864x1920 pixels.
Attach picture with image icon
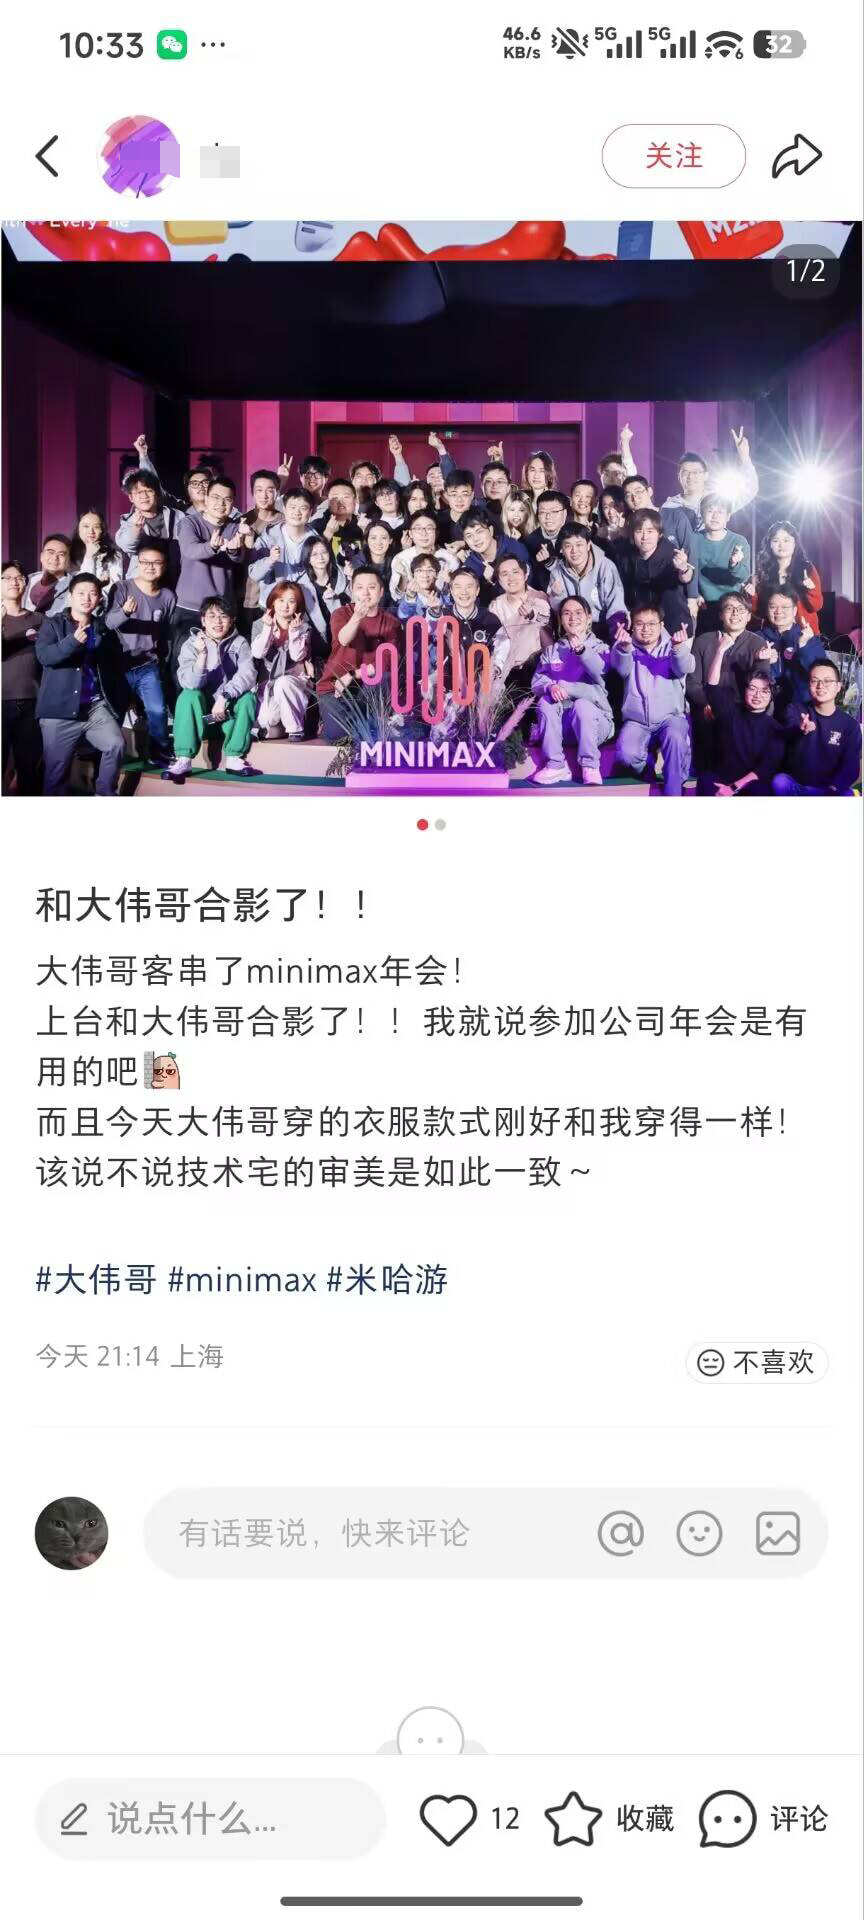[778, 1533]
